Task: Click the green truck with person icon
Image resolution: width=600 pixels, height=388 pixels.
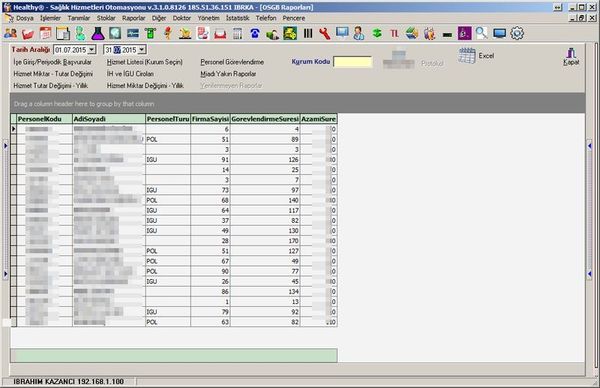Action: tap(272, 34)
